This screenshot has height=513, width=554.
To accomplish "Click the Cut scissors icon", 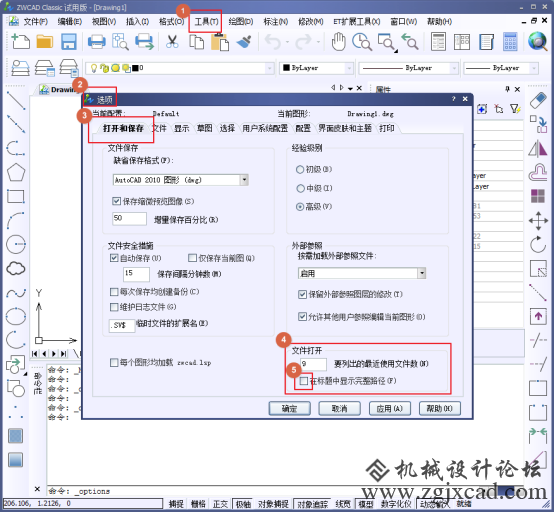I will pos(172,41).
